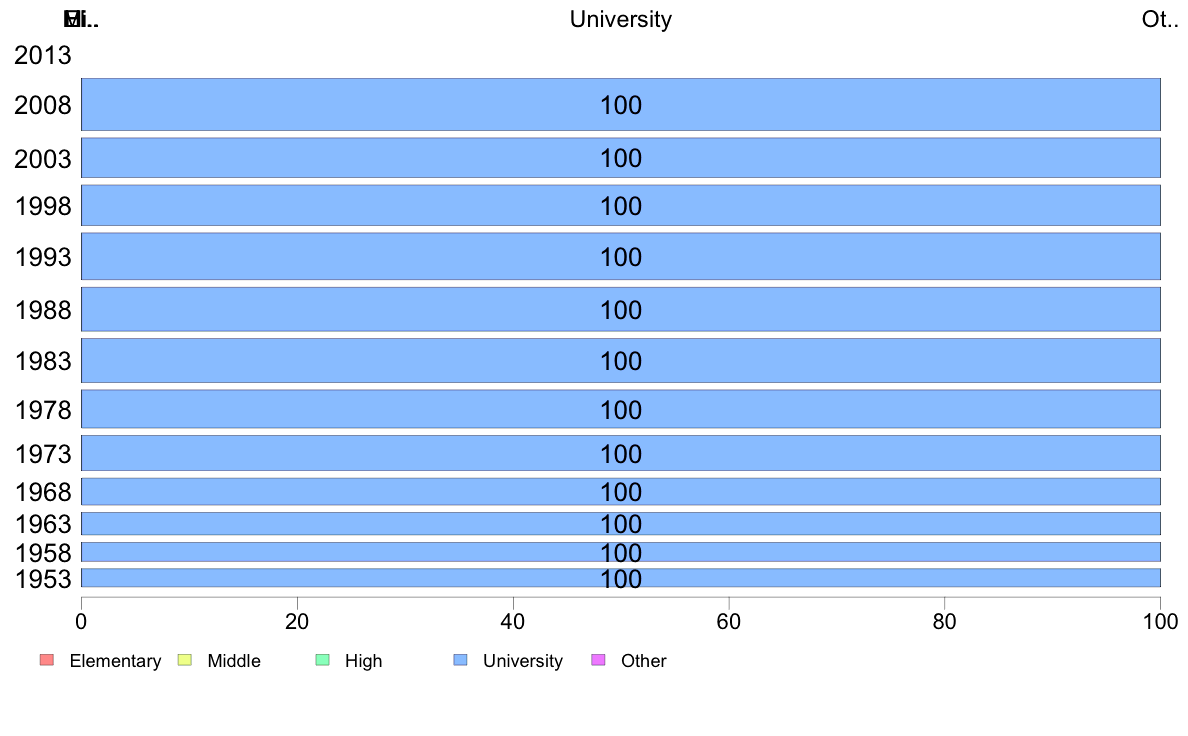Click the 1988 year axis label
The width and height of the screenshot is (1188, 736).
42,310
